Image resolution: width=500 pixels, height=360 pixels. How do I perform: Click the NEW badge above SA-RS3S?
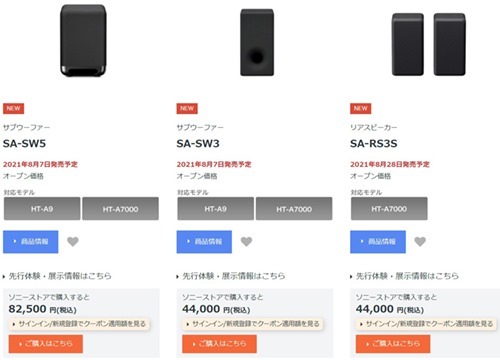pos(361,108)
